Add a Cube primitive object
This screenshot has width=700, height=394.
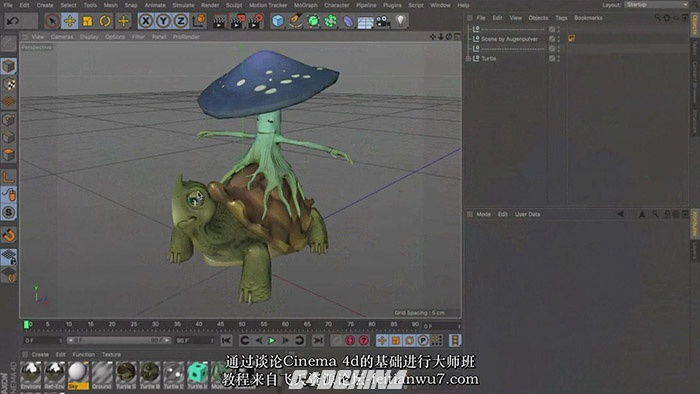[x=278, y=21]
